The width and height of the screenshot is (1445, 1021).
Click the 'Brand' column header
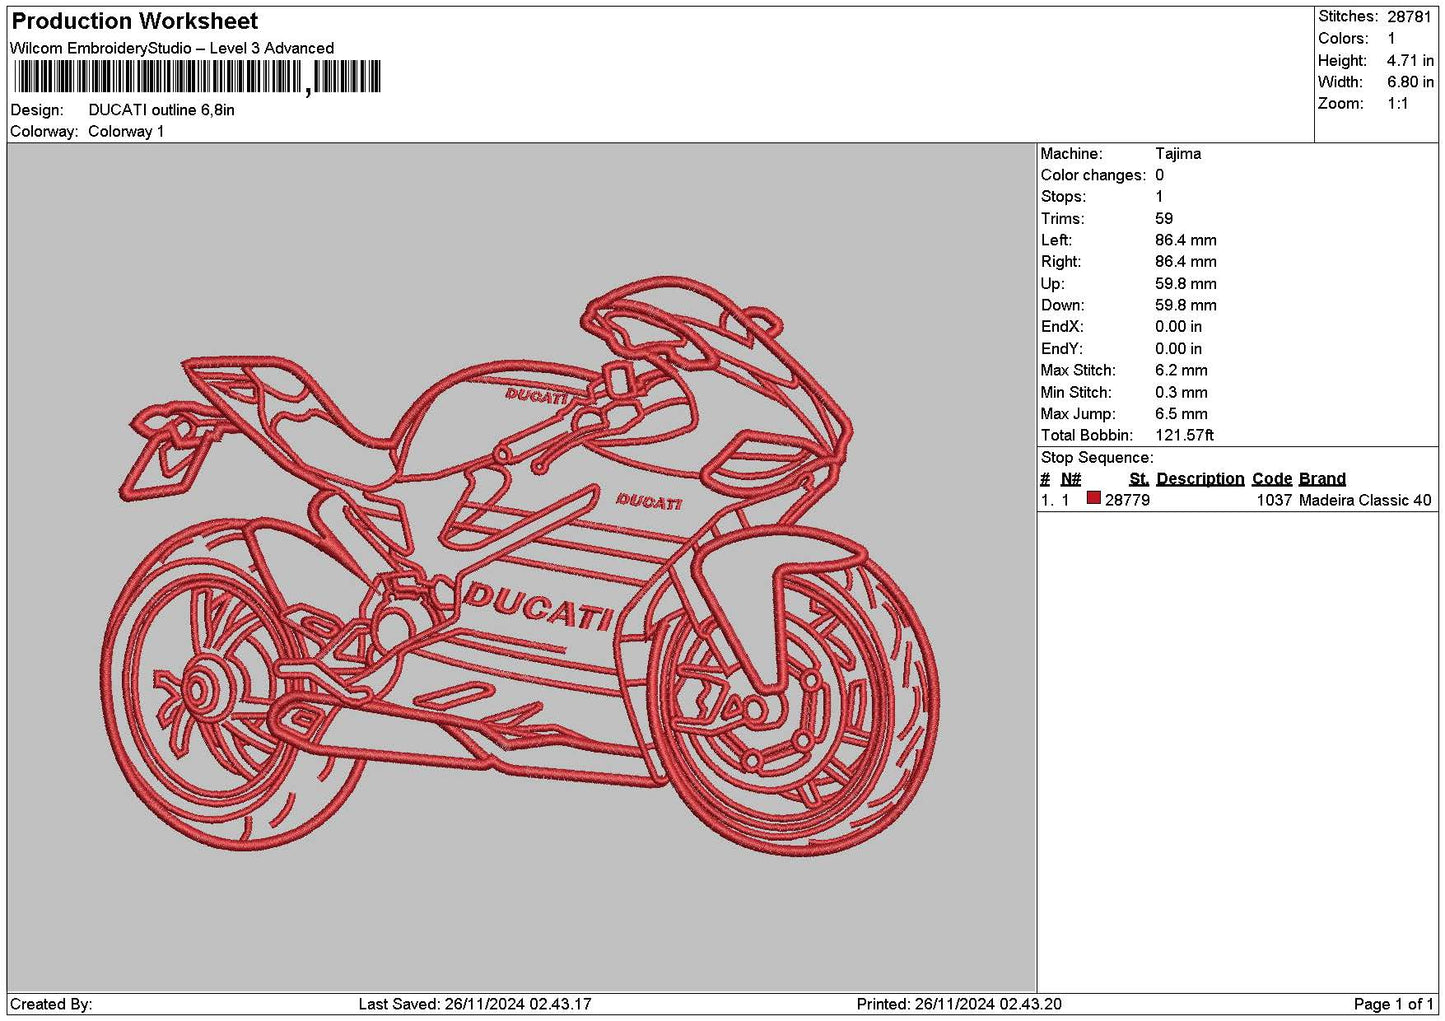[x=1322, y=479]
